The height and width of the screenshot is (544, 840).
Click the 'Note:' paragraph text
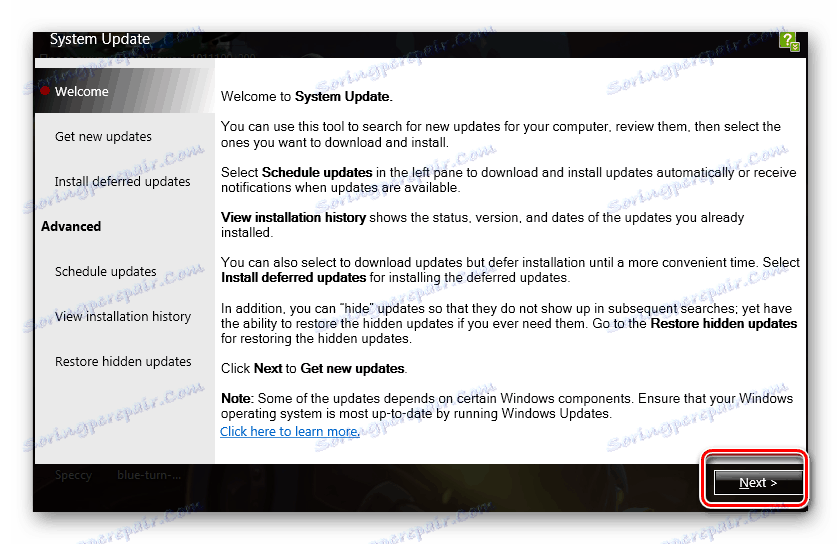pos(507,406)
